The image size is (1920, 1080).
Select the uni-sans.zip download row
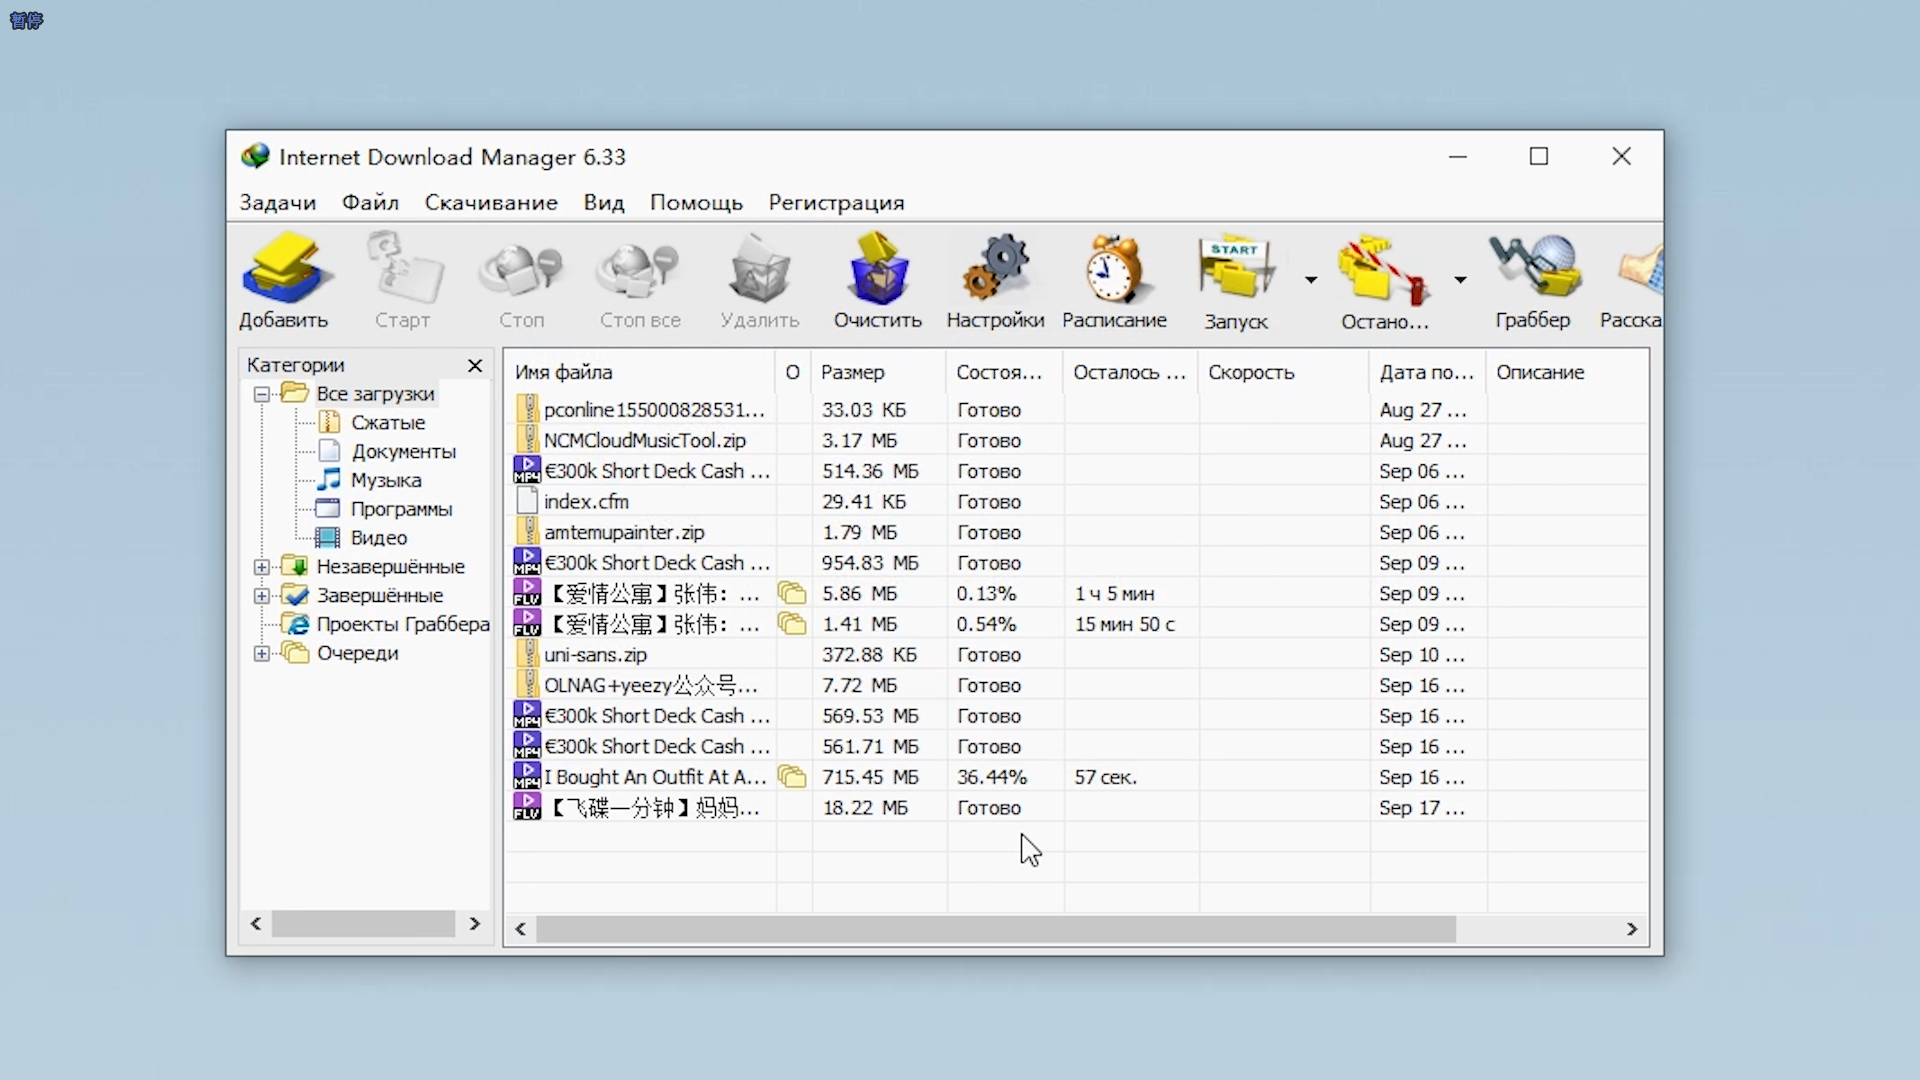tap(595, 655)
